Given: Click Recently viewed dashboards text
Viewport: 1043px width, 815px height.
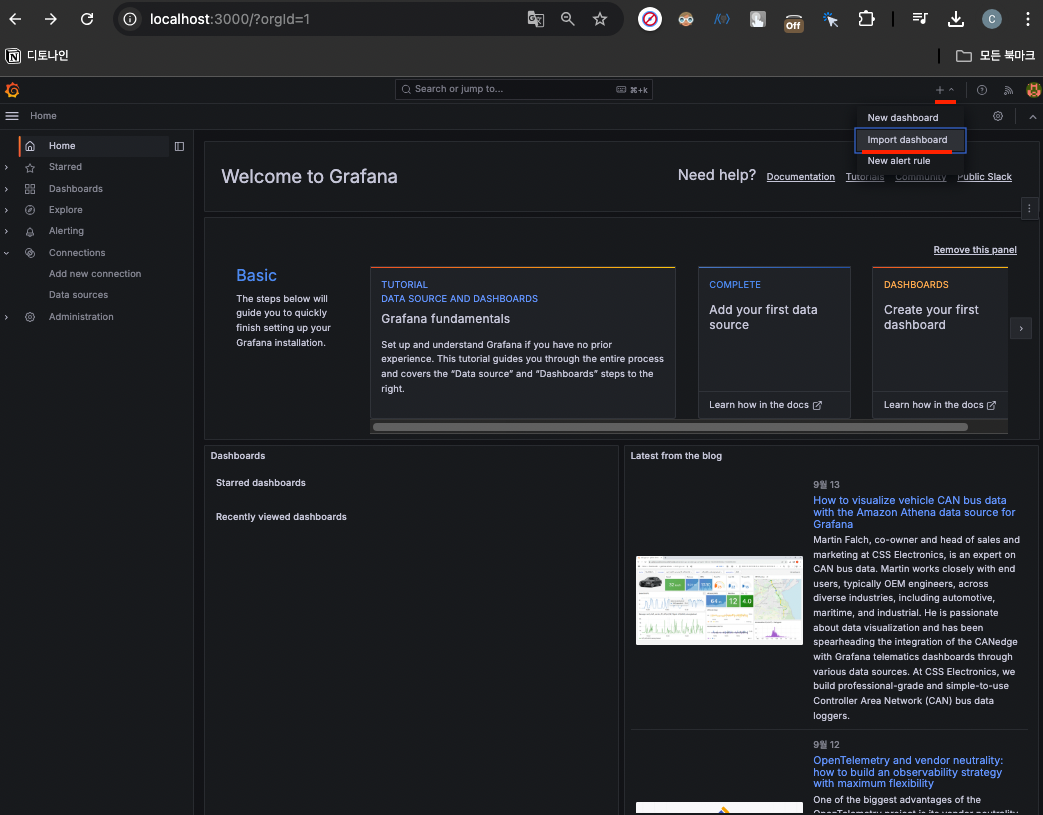Looking at the screenshot, I should click(x=281, y=517).
